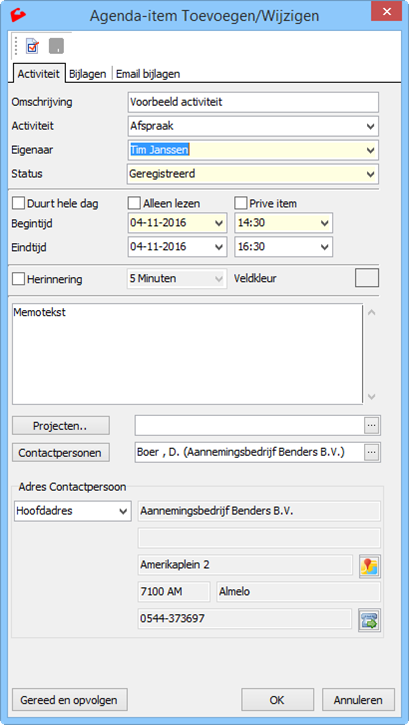Click the red app logo in title bar
Screen dimensions: 409x725
pyautogui.click(x=18, y=15)
